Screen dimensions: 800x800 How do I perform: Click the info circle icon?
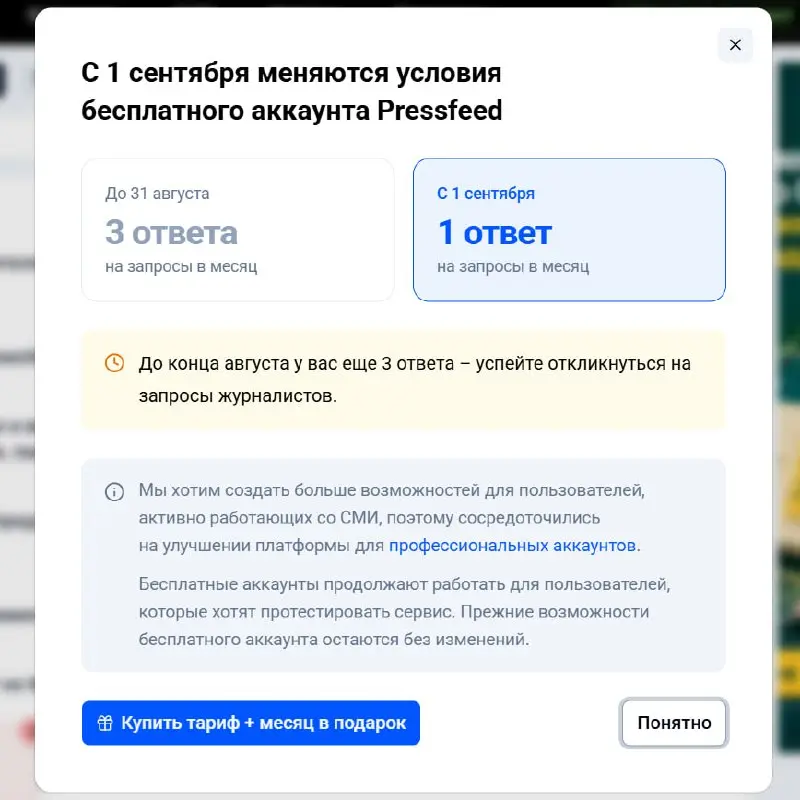[114, 492]
